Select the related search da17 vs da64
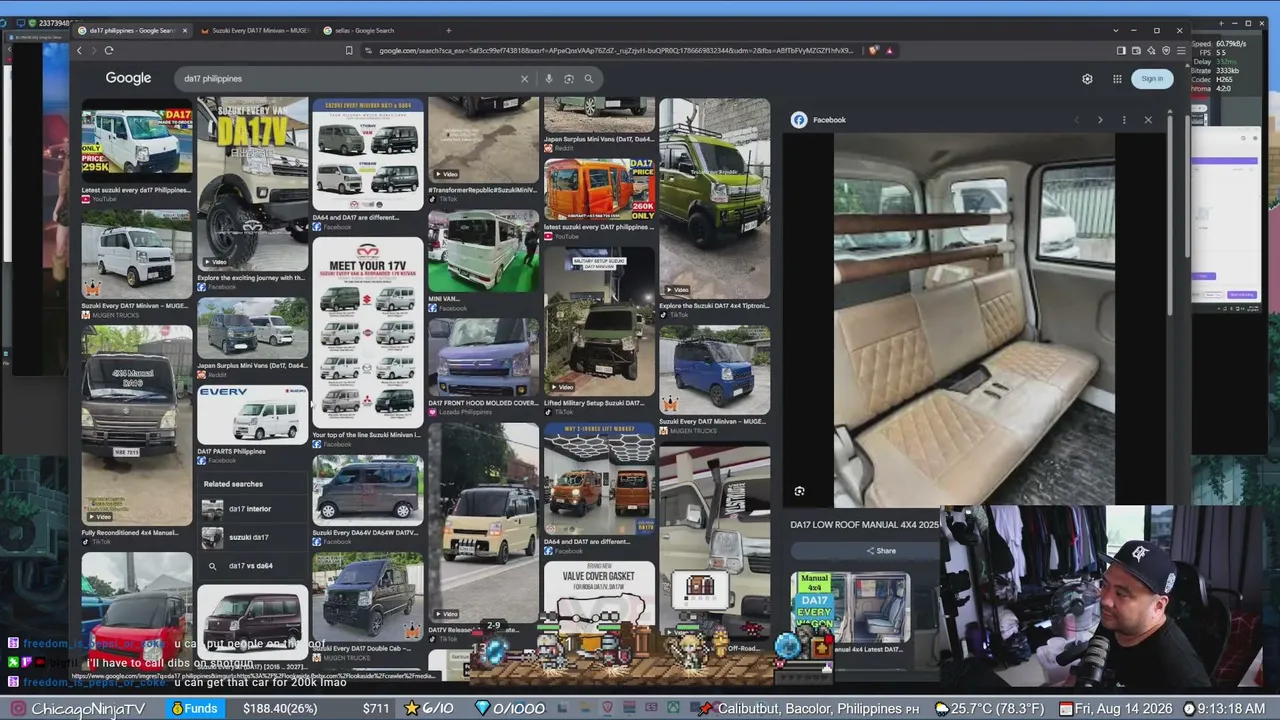This screenshot has height=720, width=1280. tap(251, 566)
